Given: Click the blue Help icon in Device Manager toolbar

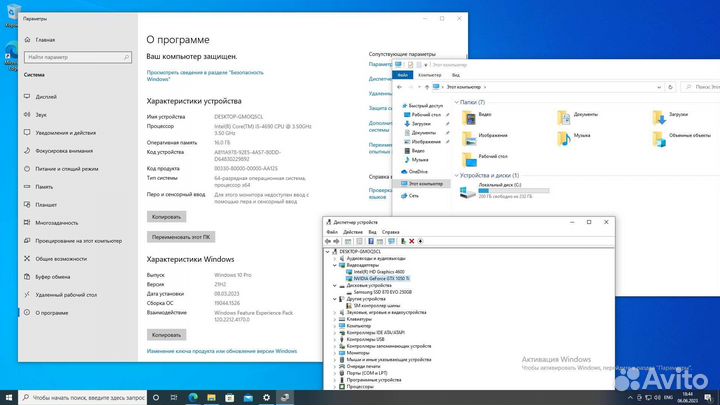Looking at the screenshot, I should coord(371,241).
